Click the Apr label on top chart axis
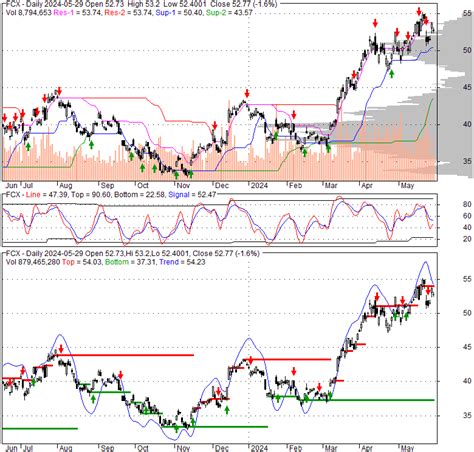The width and height of the screenshot is (474, 452). pos(367,185)
